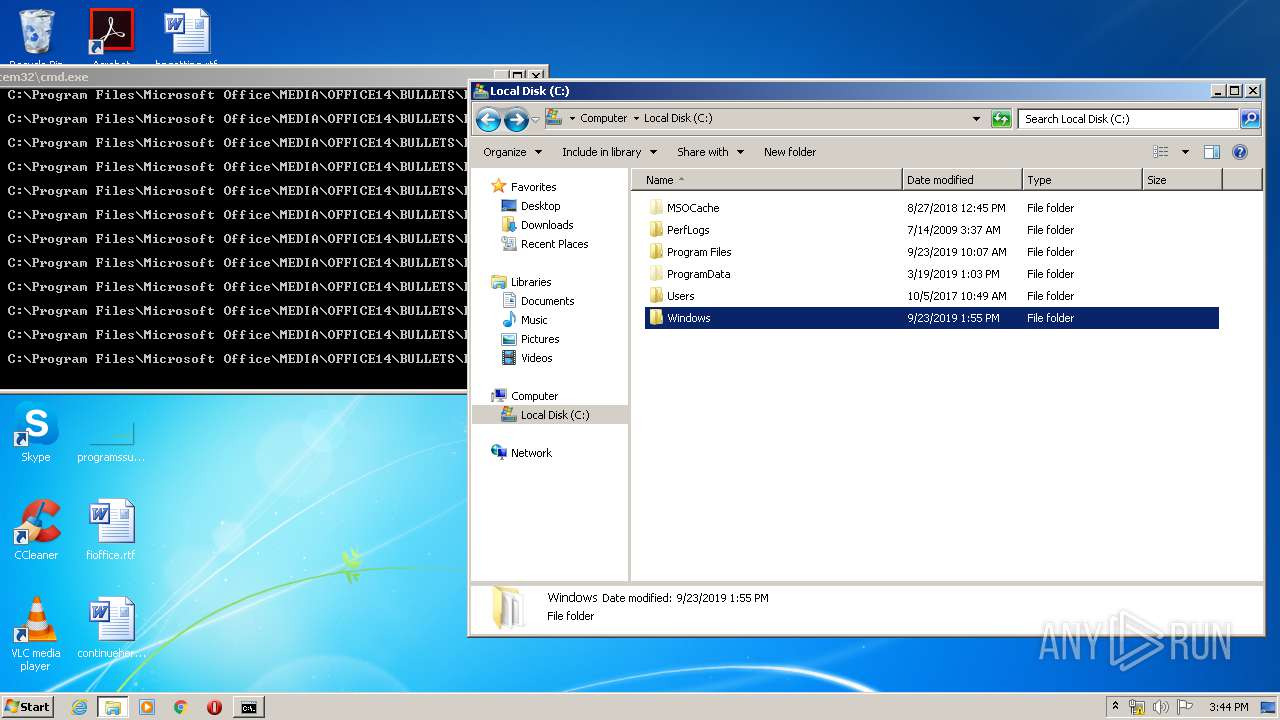The width and height of the screenshot is (1280, 720).
Task: Open continueher... Word document on the desktop
Action: pyautogui.click(x=111, y=629)
